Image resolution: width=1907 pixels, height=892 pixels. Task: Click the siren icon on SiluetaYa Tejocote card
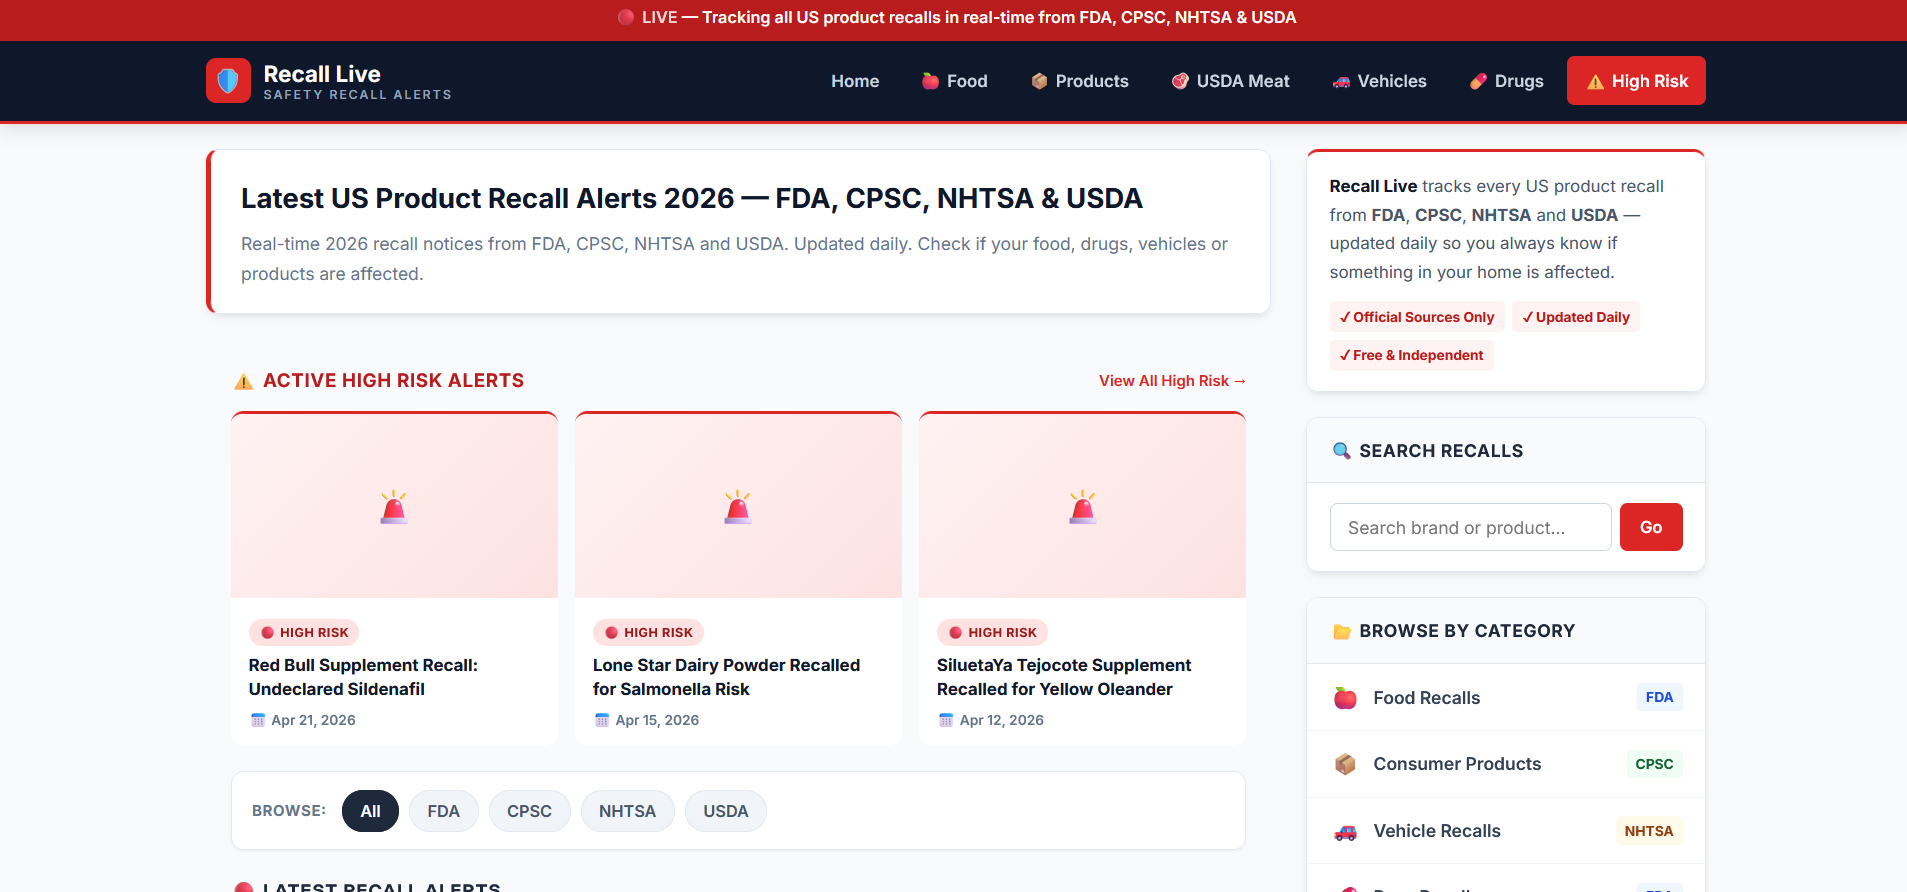coord(1082,508)
